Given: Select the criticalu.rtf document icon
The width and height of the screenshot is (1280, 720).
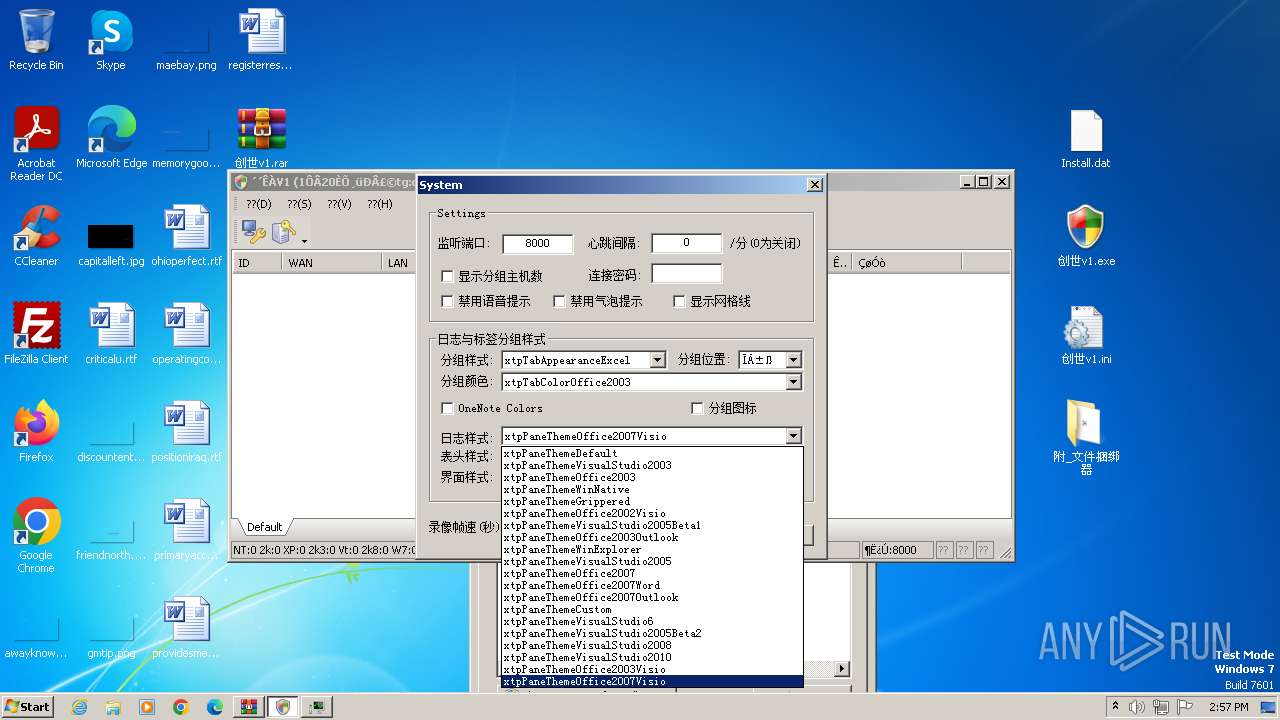Looking at the screenshot, I should (111, 334).
